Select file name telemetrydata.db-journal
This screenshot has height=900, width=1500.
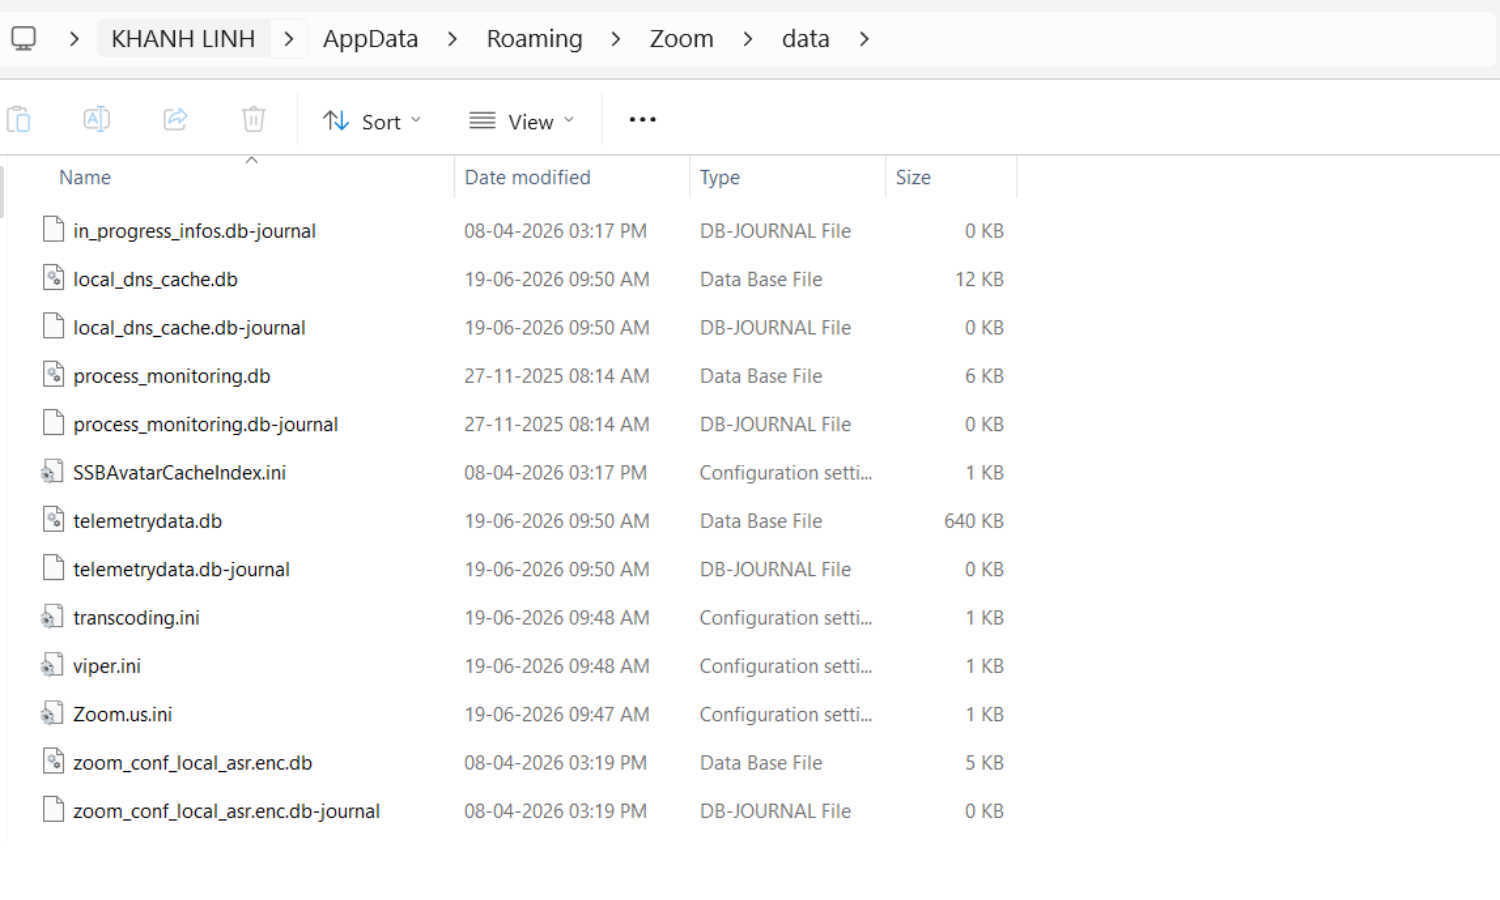click(181, 569)
